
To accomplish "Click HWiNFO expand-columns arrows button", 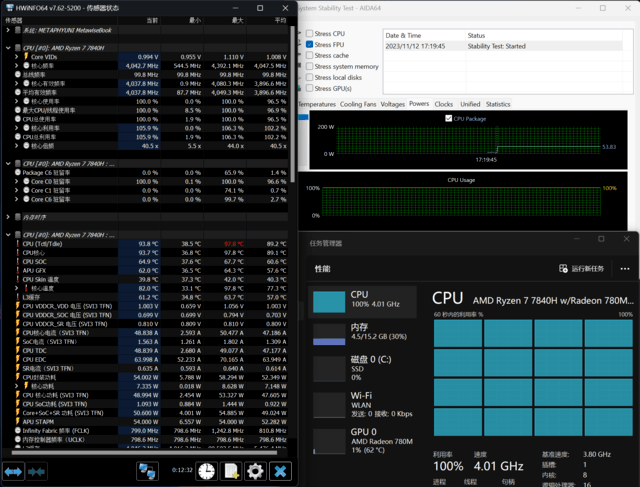I will 13,472.
